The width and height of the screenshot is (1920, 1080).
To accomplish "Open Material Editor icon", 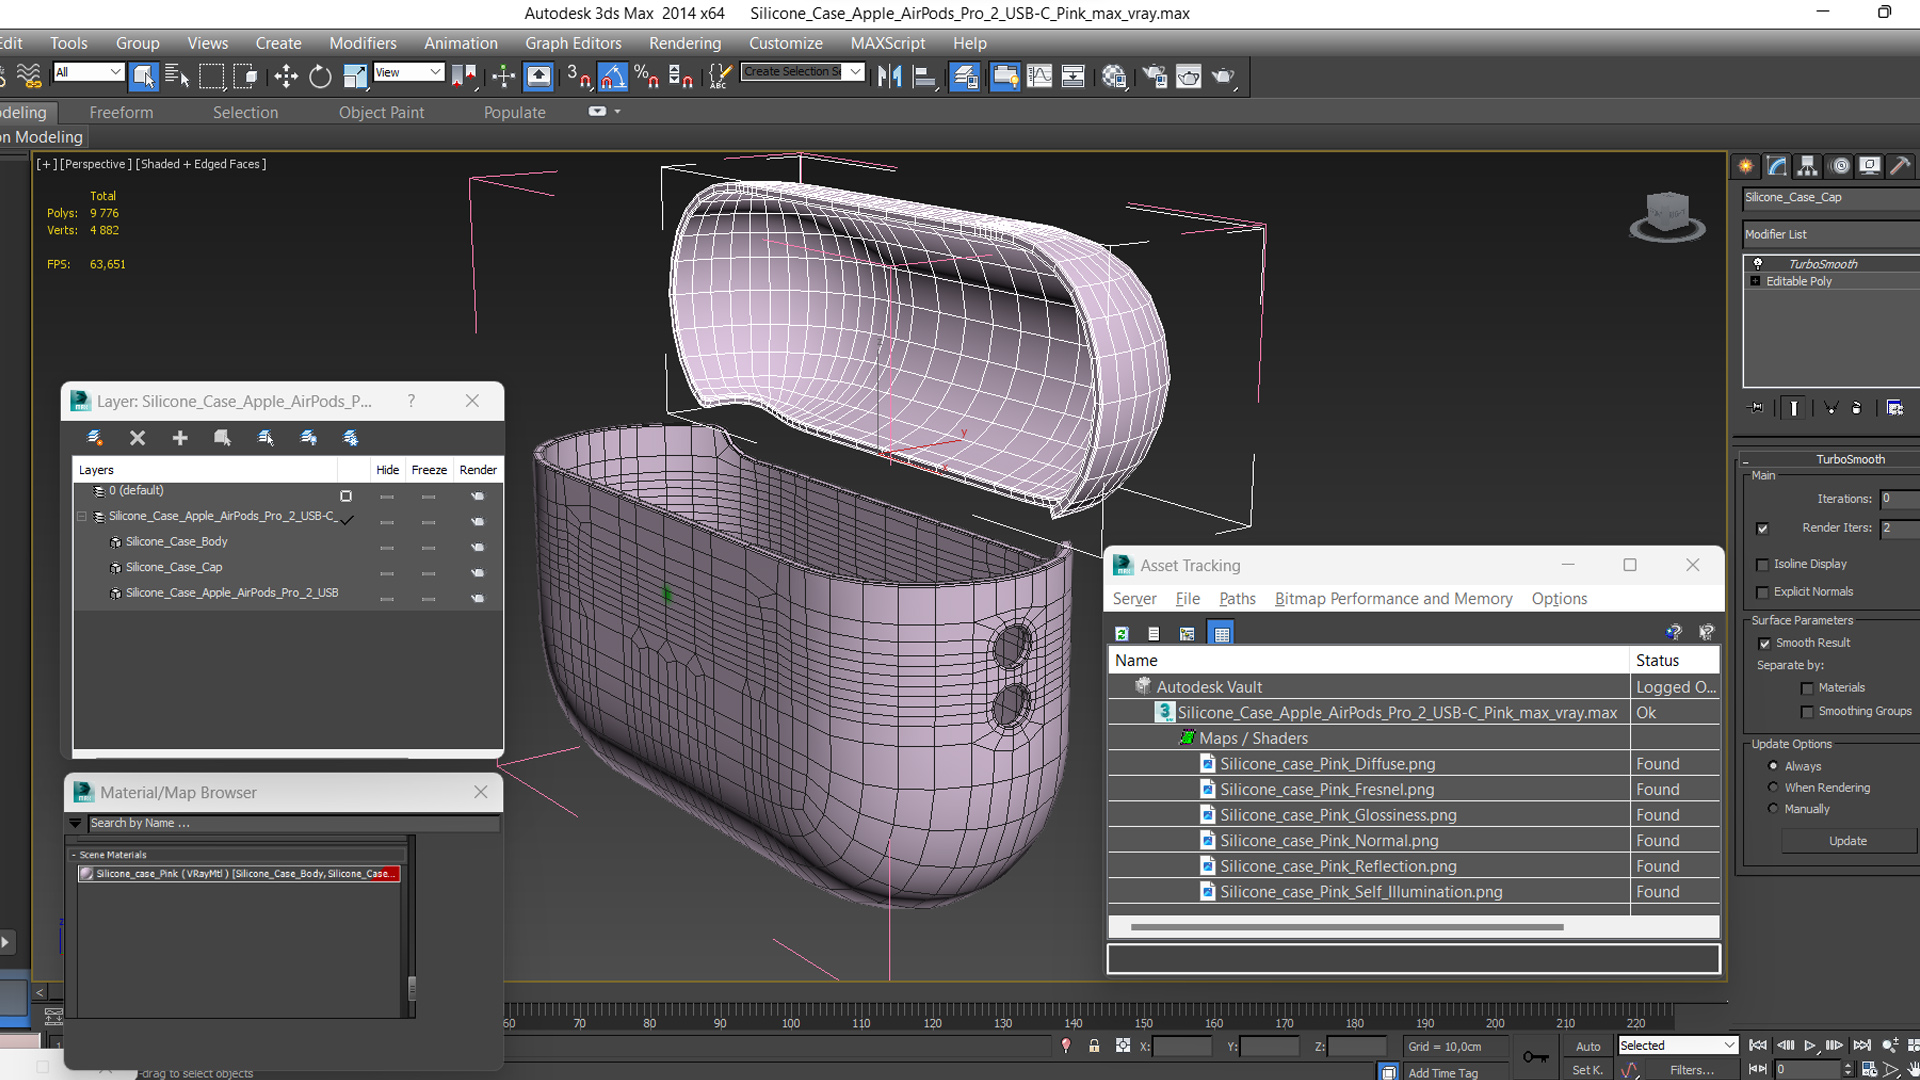I will 1113,76.
